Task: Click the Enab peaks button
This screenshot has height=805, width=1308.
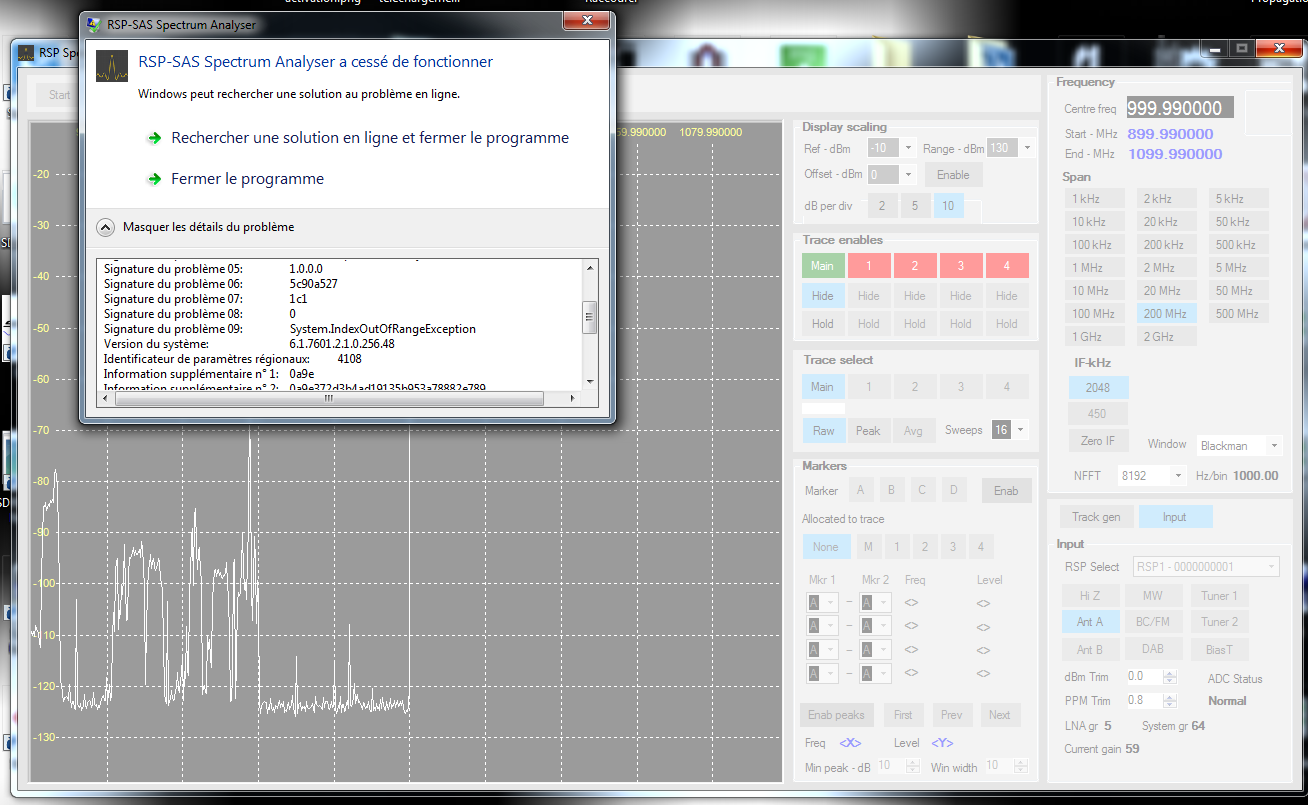Action: point(836,715)
